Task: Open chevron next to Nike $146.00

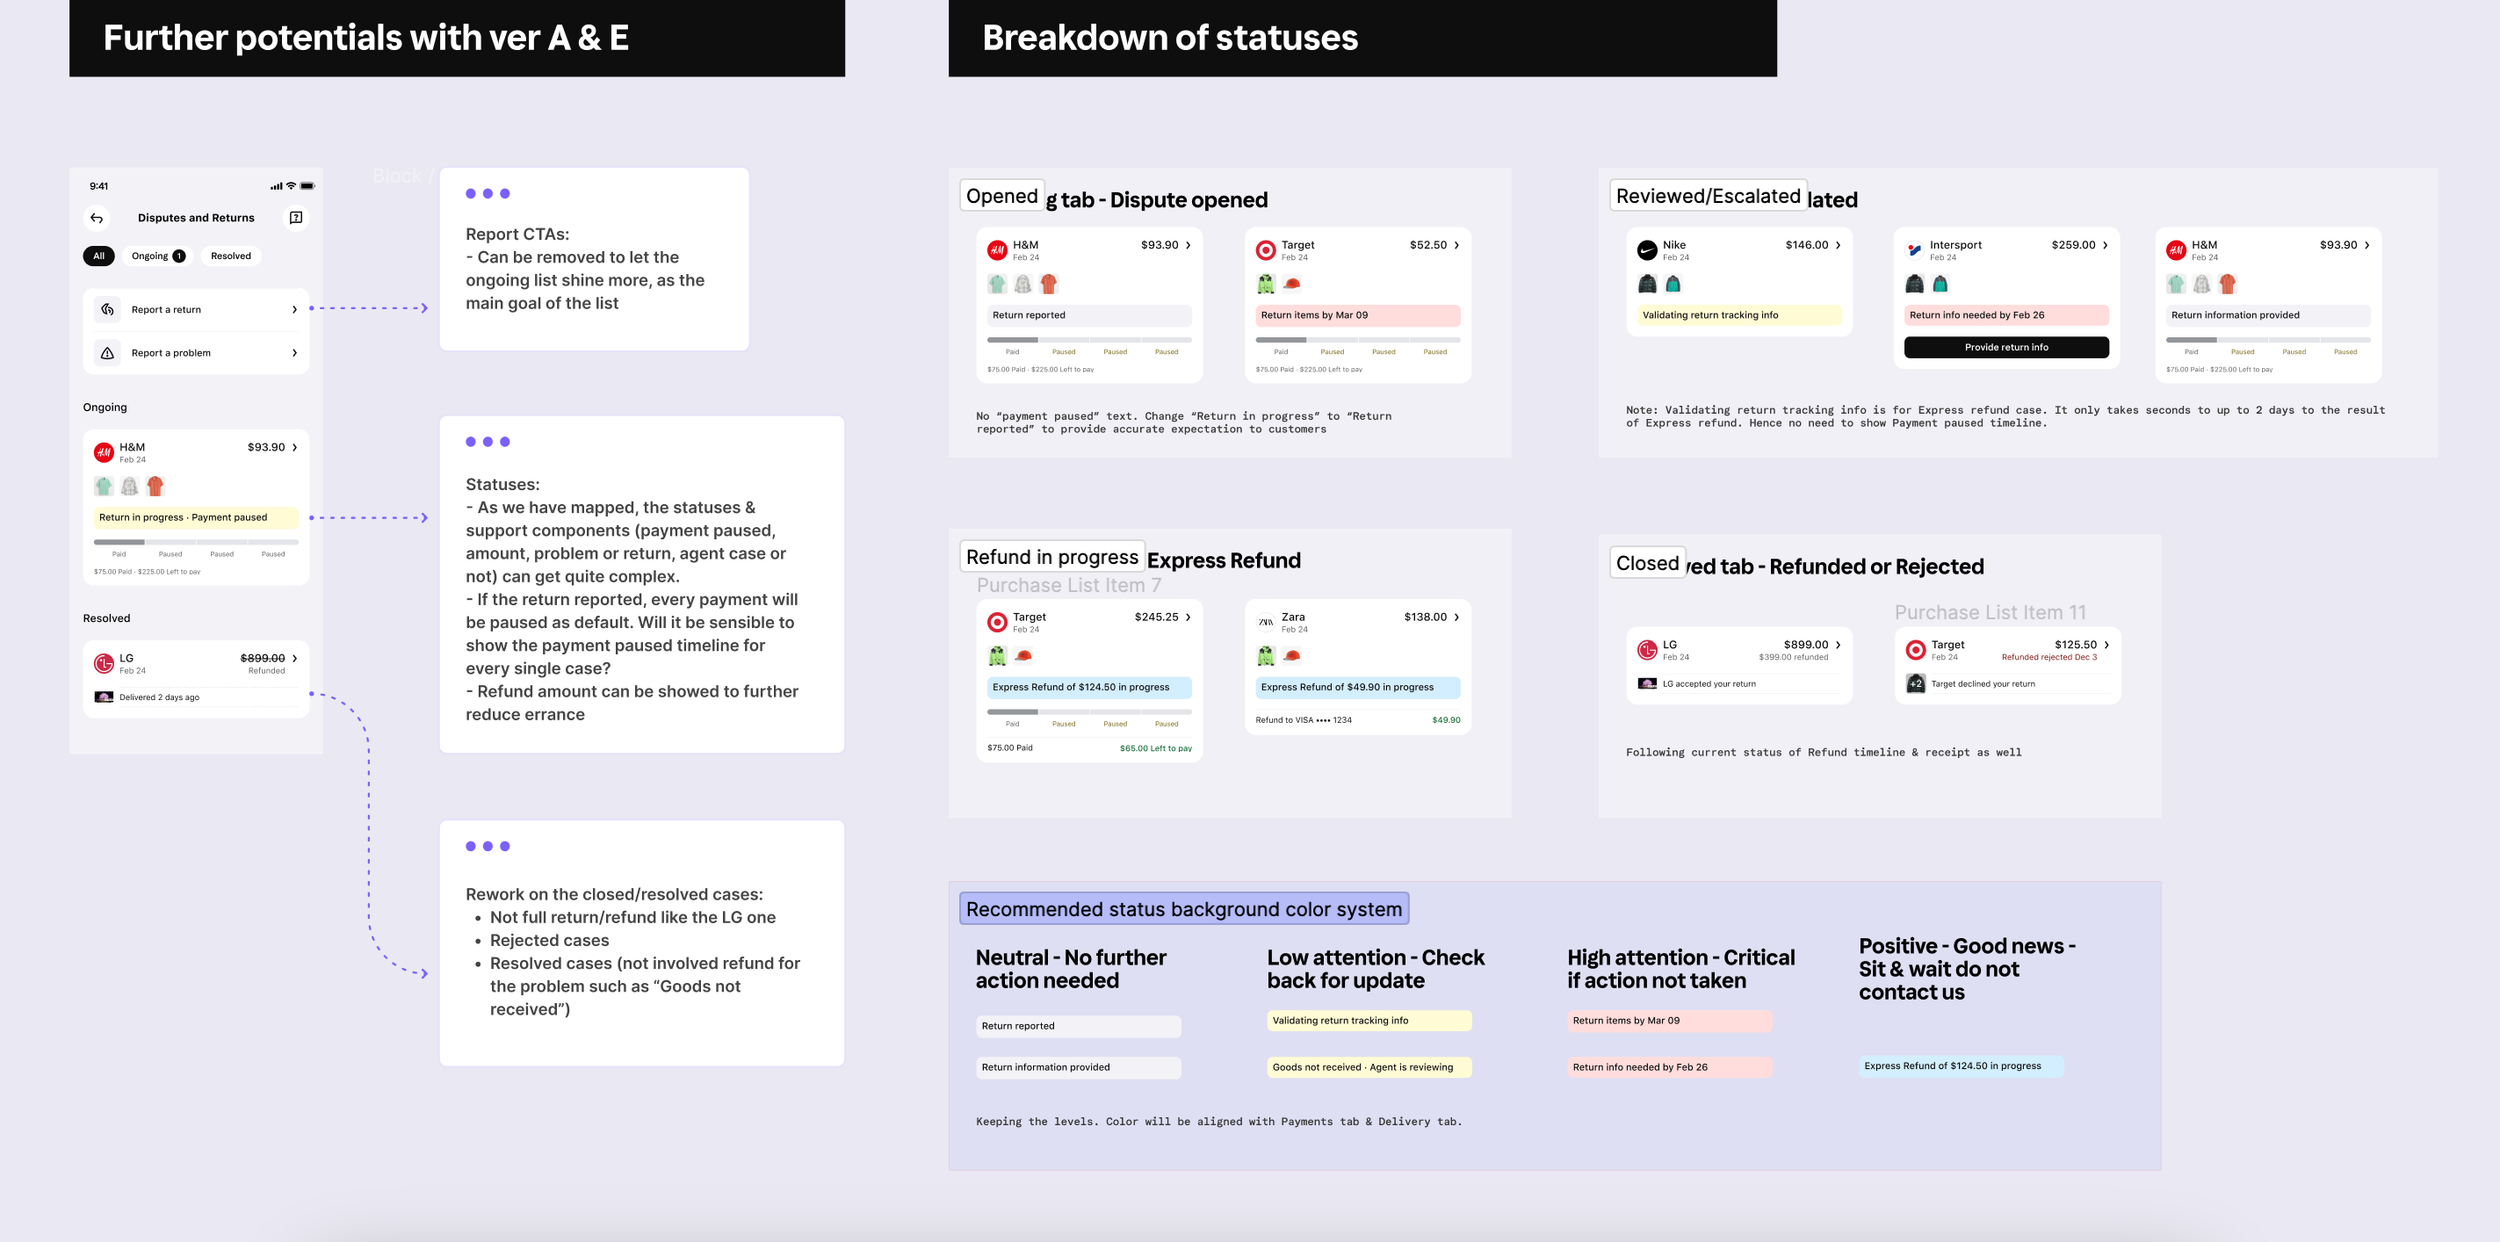Action: tap(1838, 245)
